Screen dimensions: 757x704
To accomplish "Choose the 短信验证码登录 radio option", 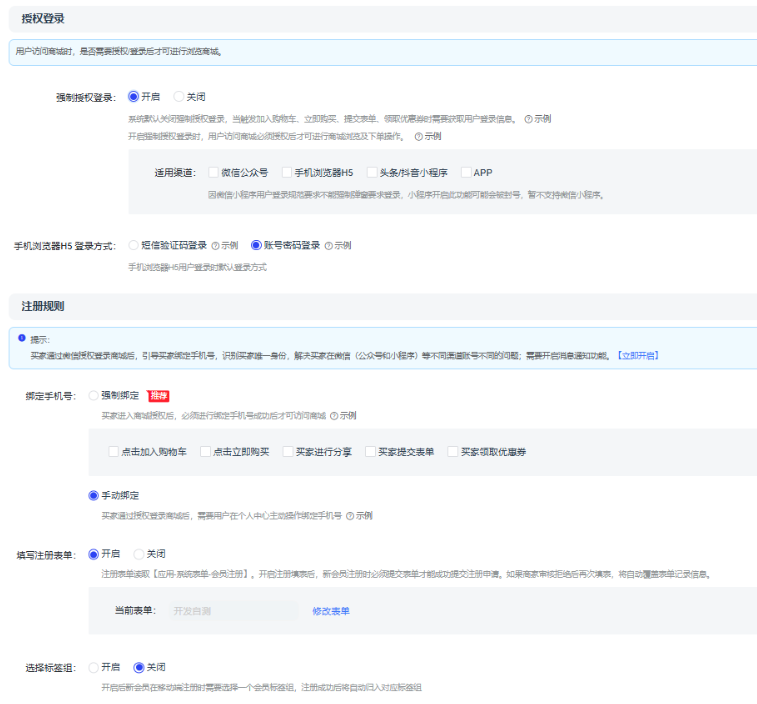I will [x=134, y=245].
